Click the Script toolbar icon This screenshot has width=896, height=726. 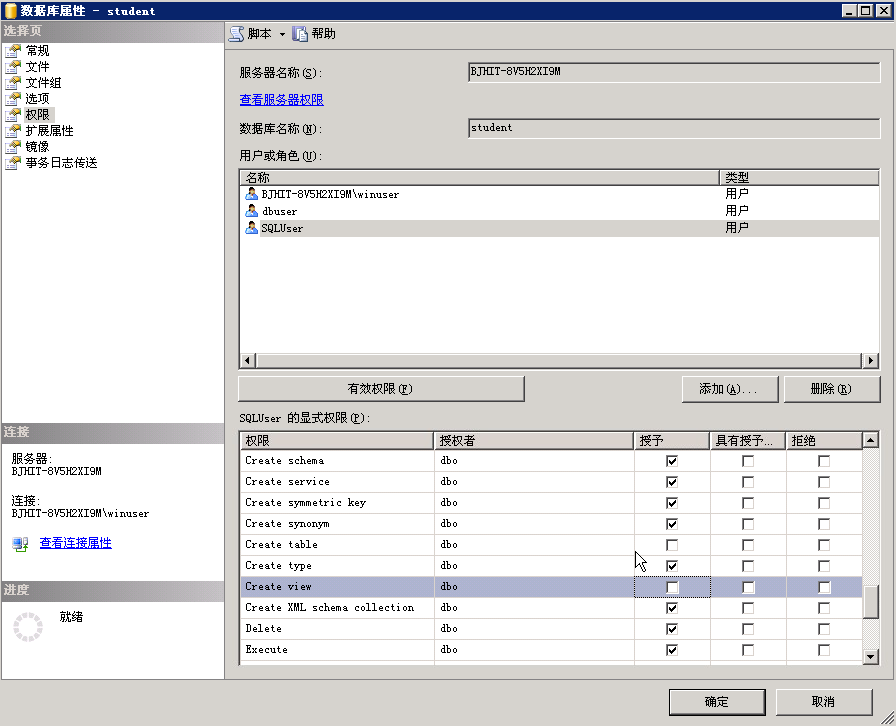point(236,34)
